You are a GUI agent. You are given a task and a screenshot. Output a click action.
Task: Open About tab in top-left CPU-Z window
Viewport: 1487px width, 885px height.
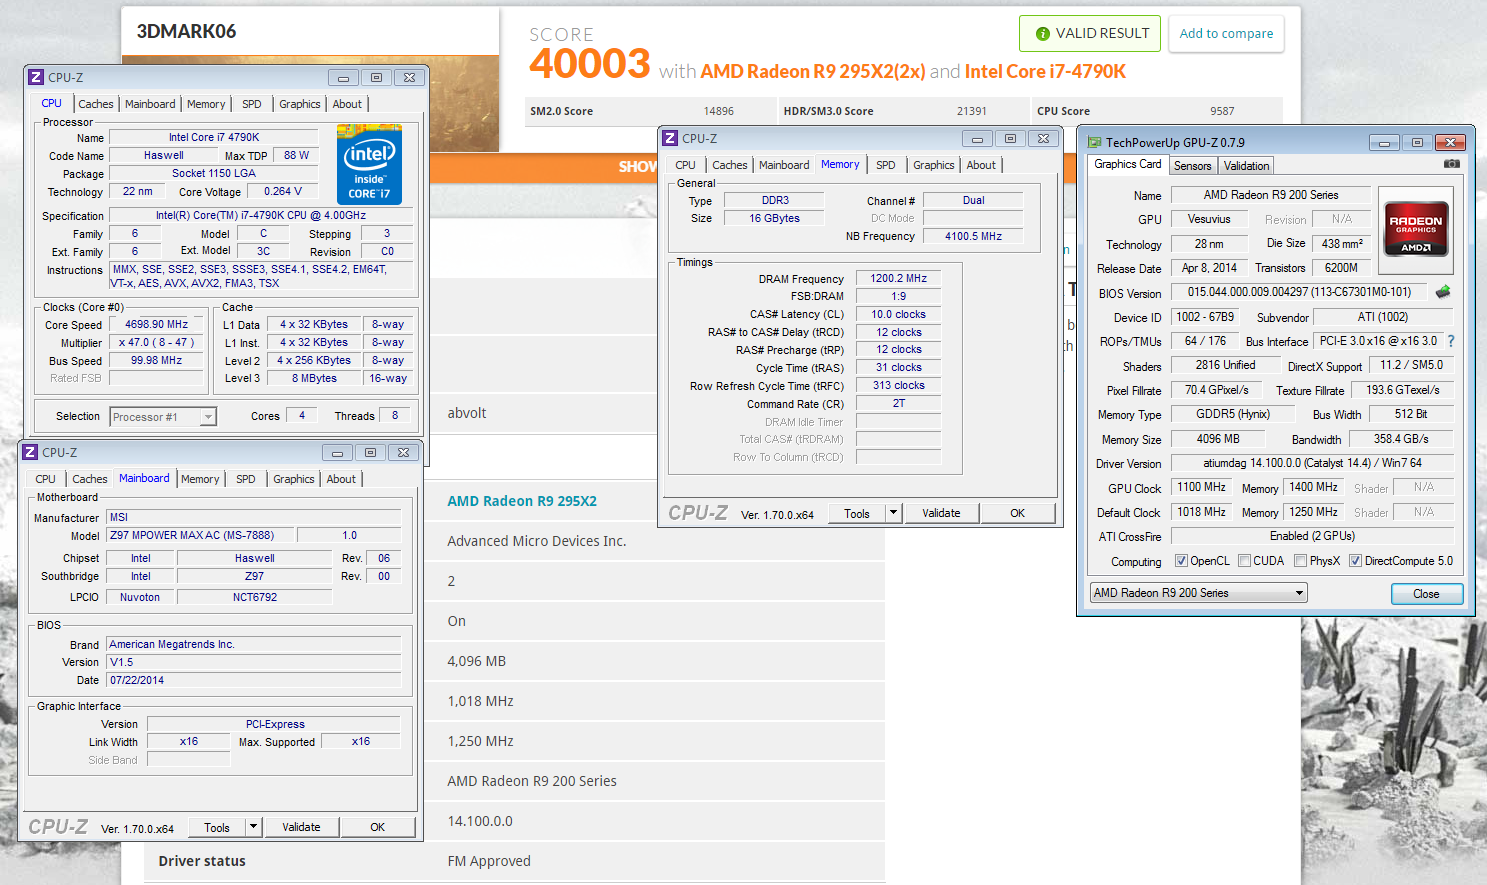coord(347,104)
